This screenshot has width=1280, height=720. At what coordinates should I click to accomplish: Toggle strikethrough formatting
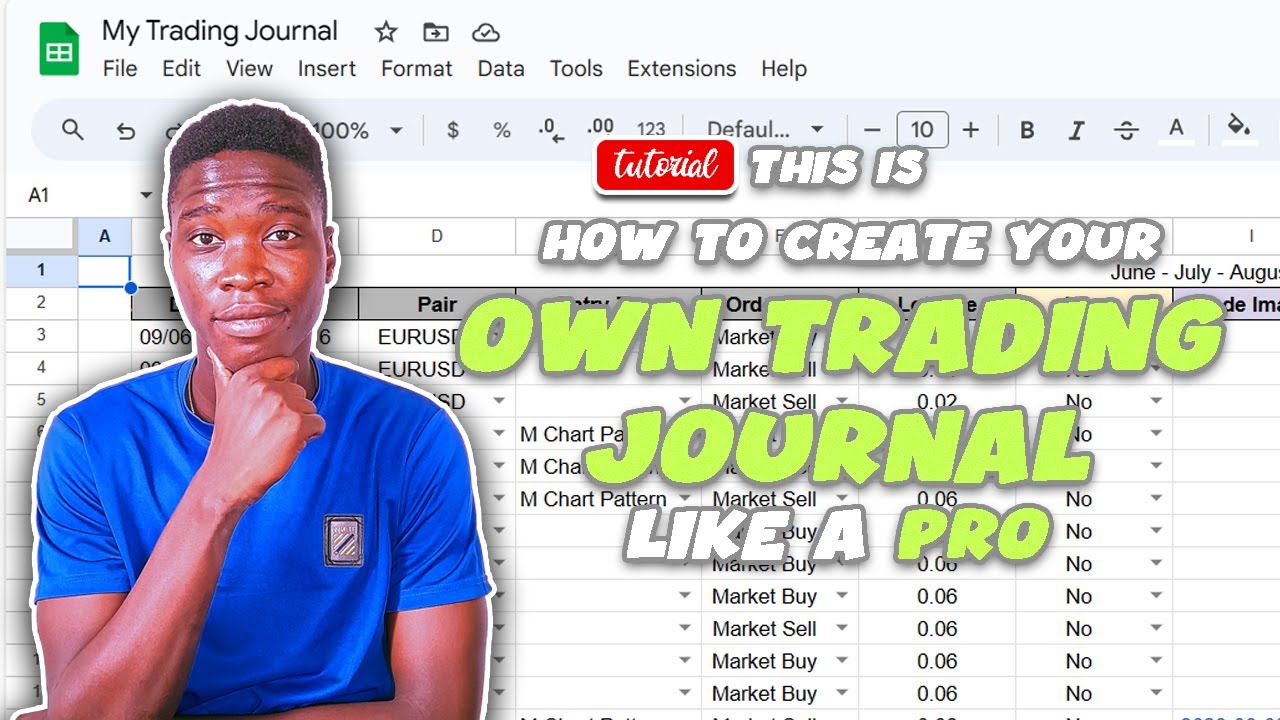[x=1126, y=130]
